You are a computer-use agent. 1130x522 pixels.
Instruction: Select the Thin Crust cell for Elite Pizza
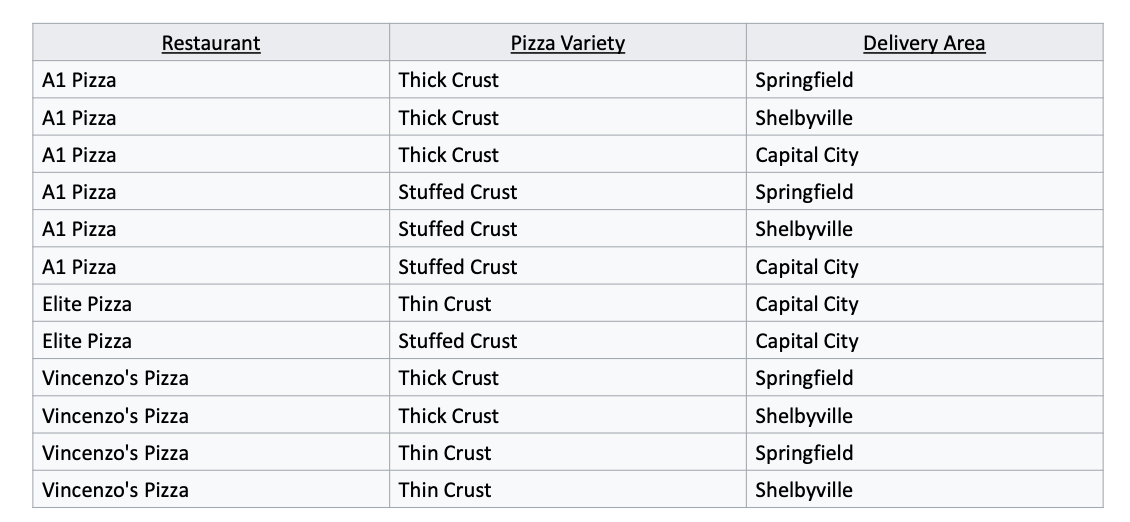[568, 304]
